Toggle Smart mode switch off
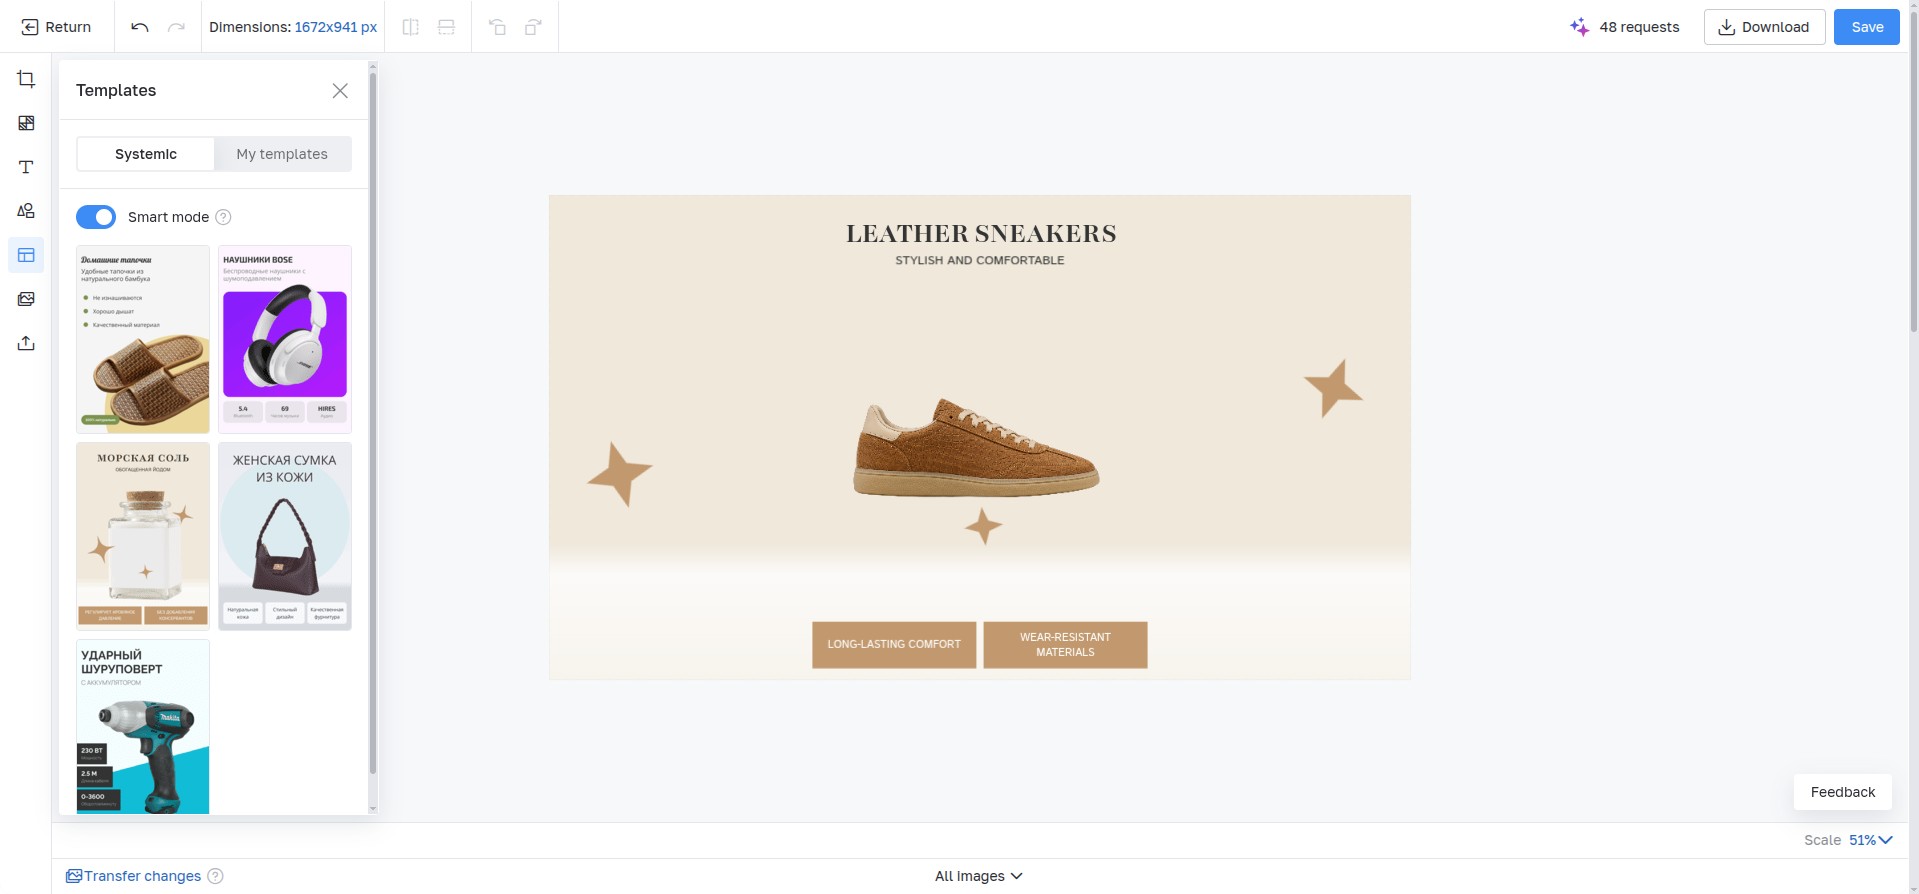 [x=96, y=217]
